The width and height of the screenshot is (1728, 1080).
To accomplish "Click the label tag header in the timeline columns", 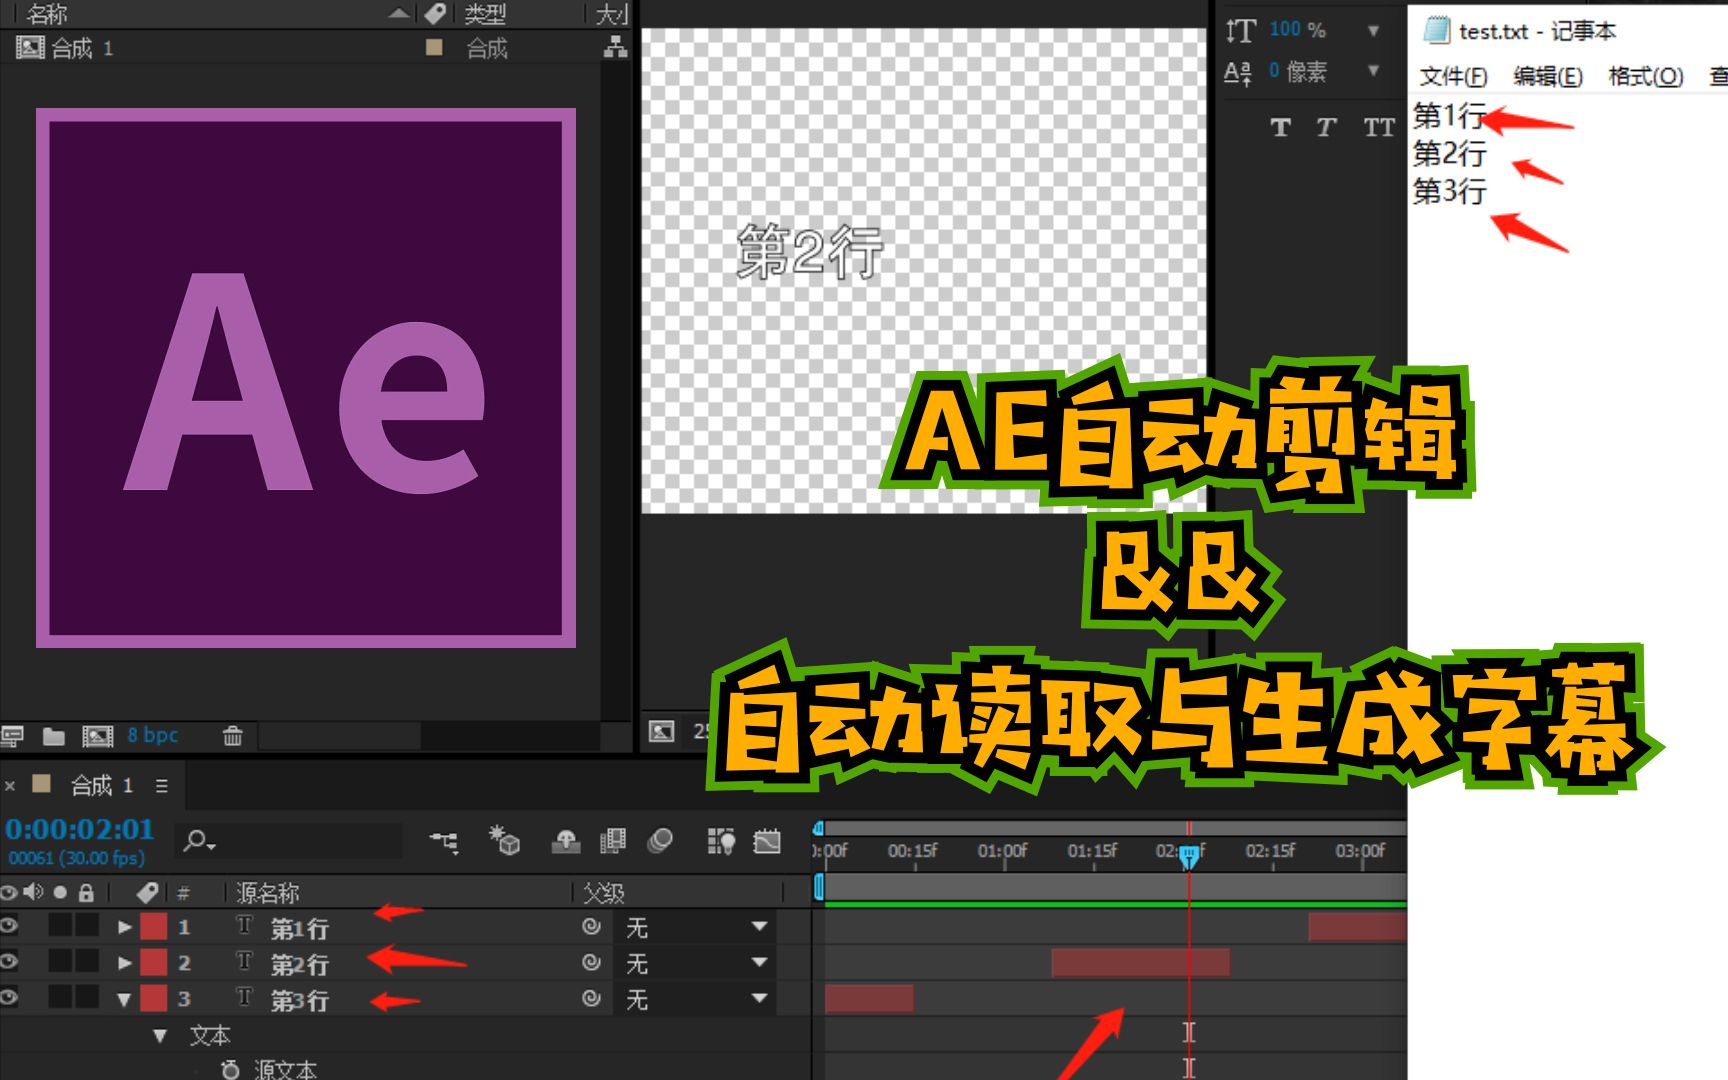I will (x=147, y=892).
